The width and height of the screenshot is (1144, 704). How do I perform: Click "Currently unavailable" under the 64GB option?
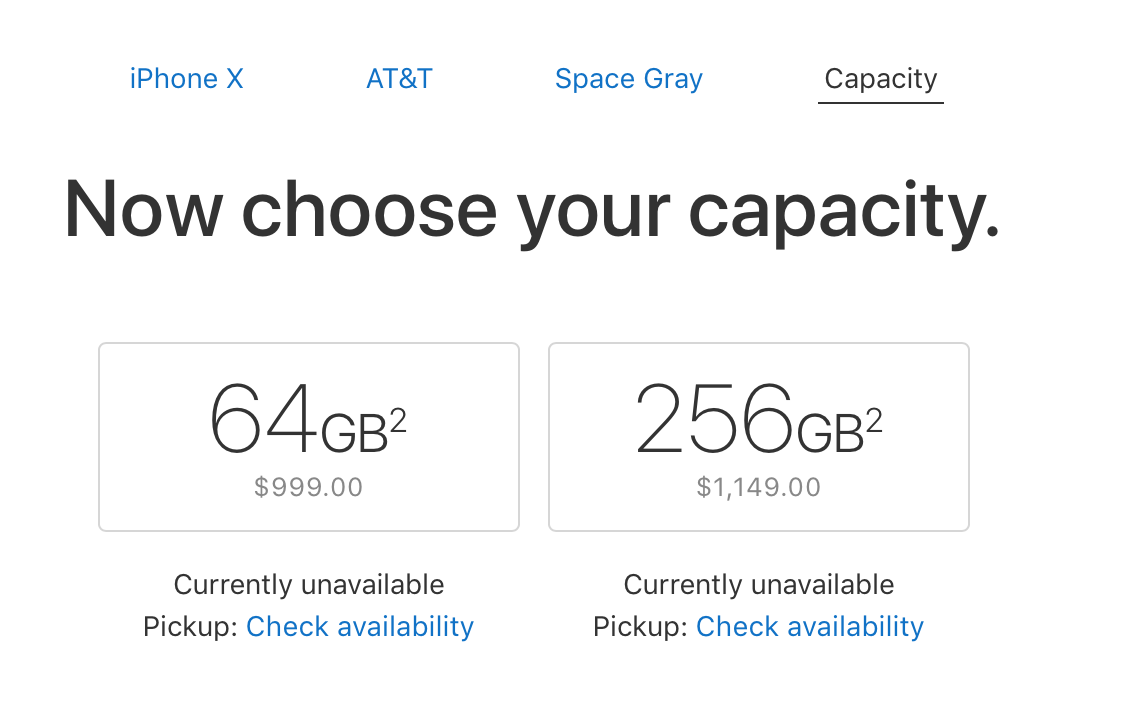coord(309,585)
